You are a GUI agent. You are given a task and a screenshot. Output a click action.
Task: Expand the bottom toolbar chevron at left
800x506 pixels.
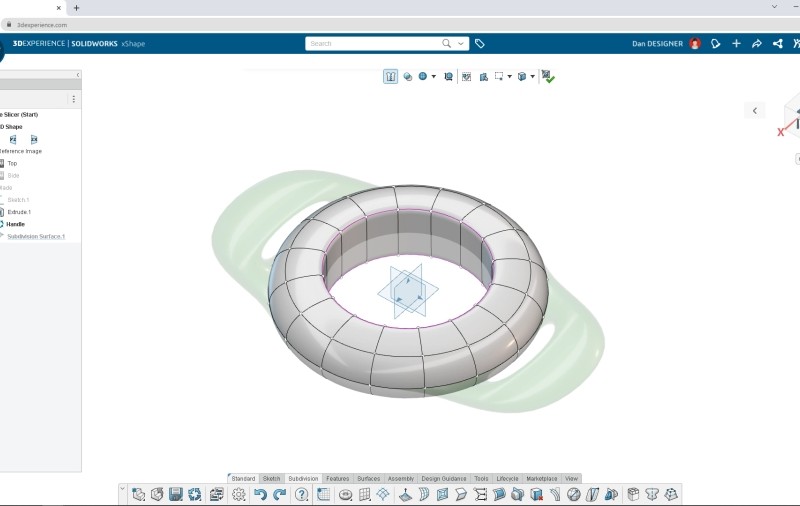[123, 489]
